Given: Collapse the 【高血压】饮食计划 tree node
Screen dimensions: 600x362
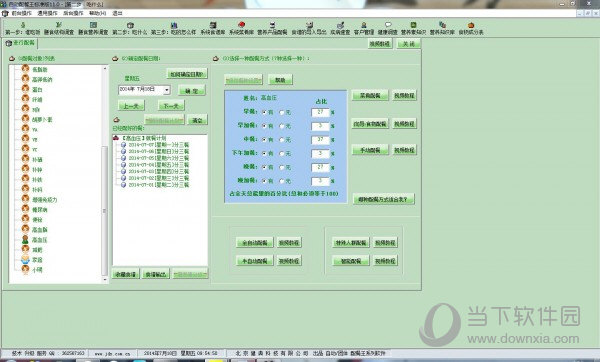Looking at the screenshot, I should pyautogui.click(x=116, y=138).
